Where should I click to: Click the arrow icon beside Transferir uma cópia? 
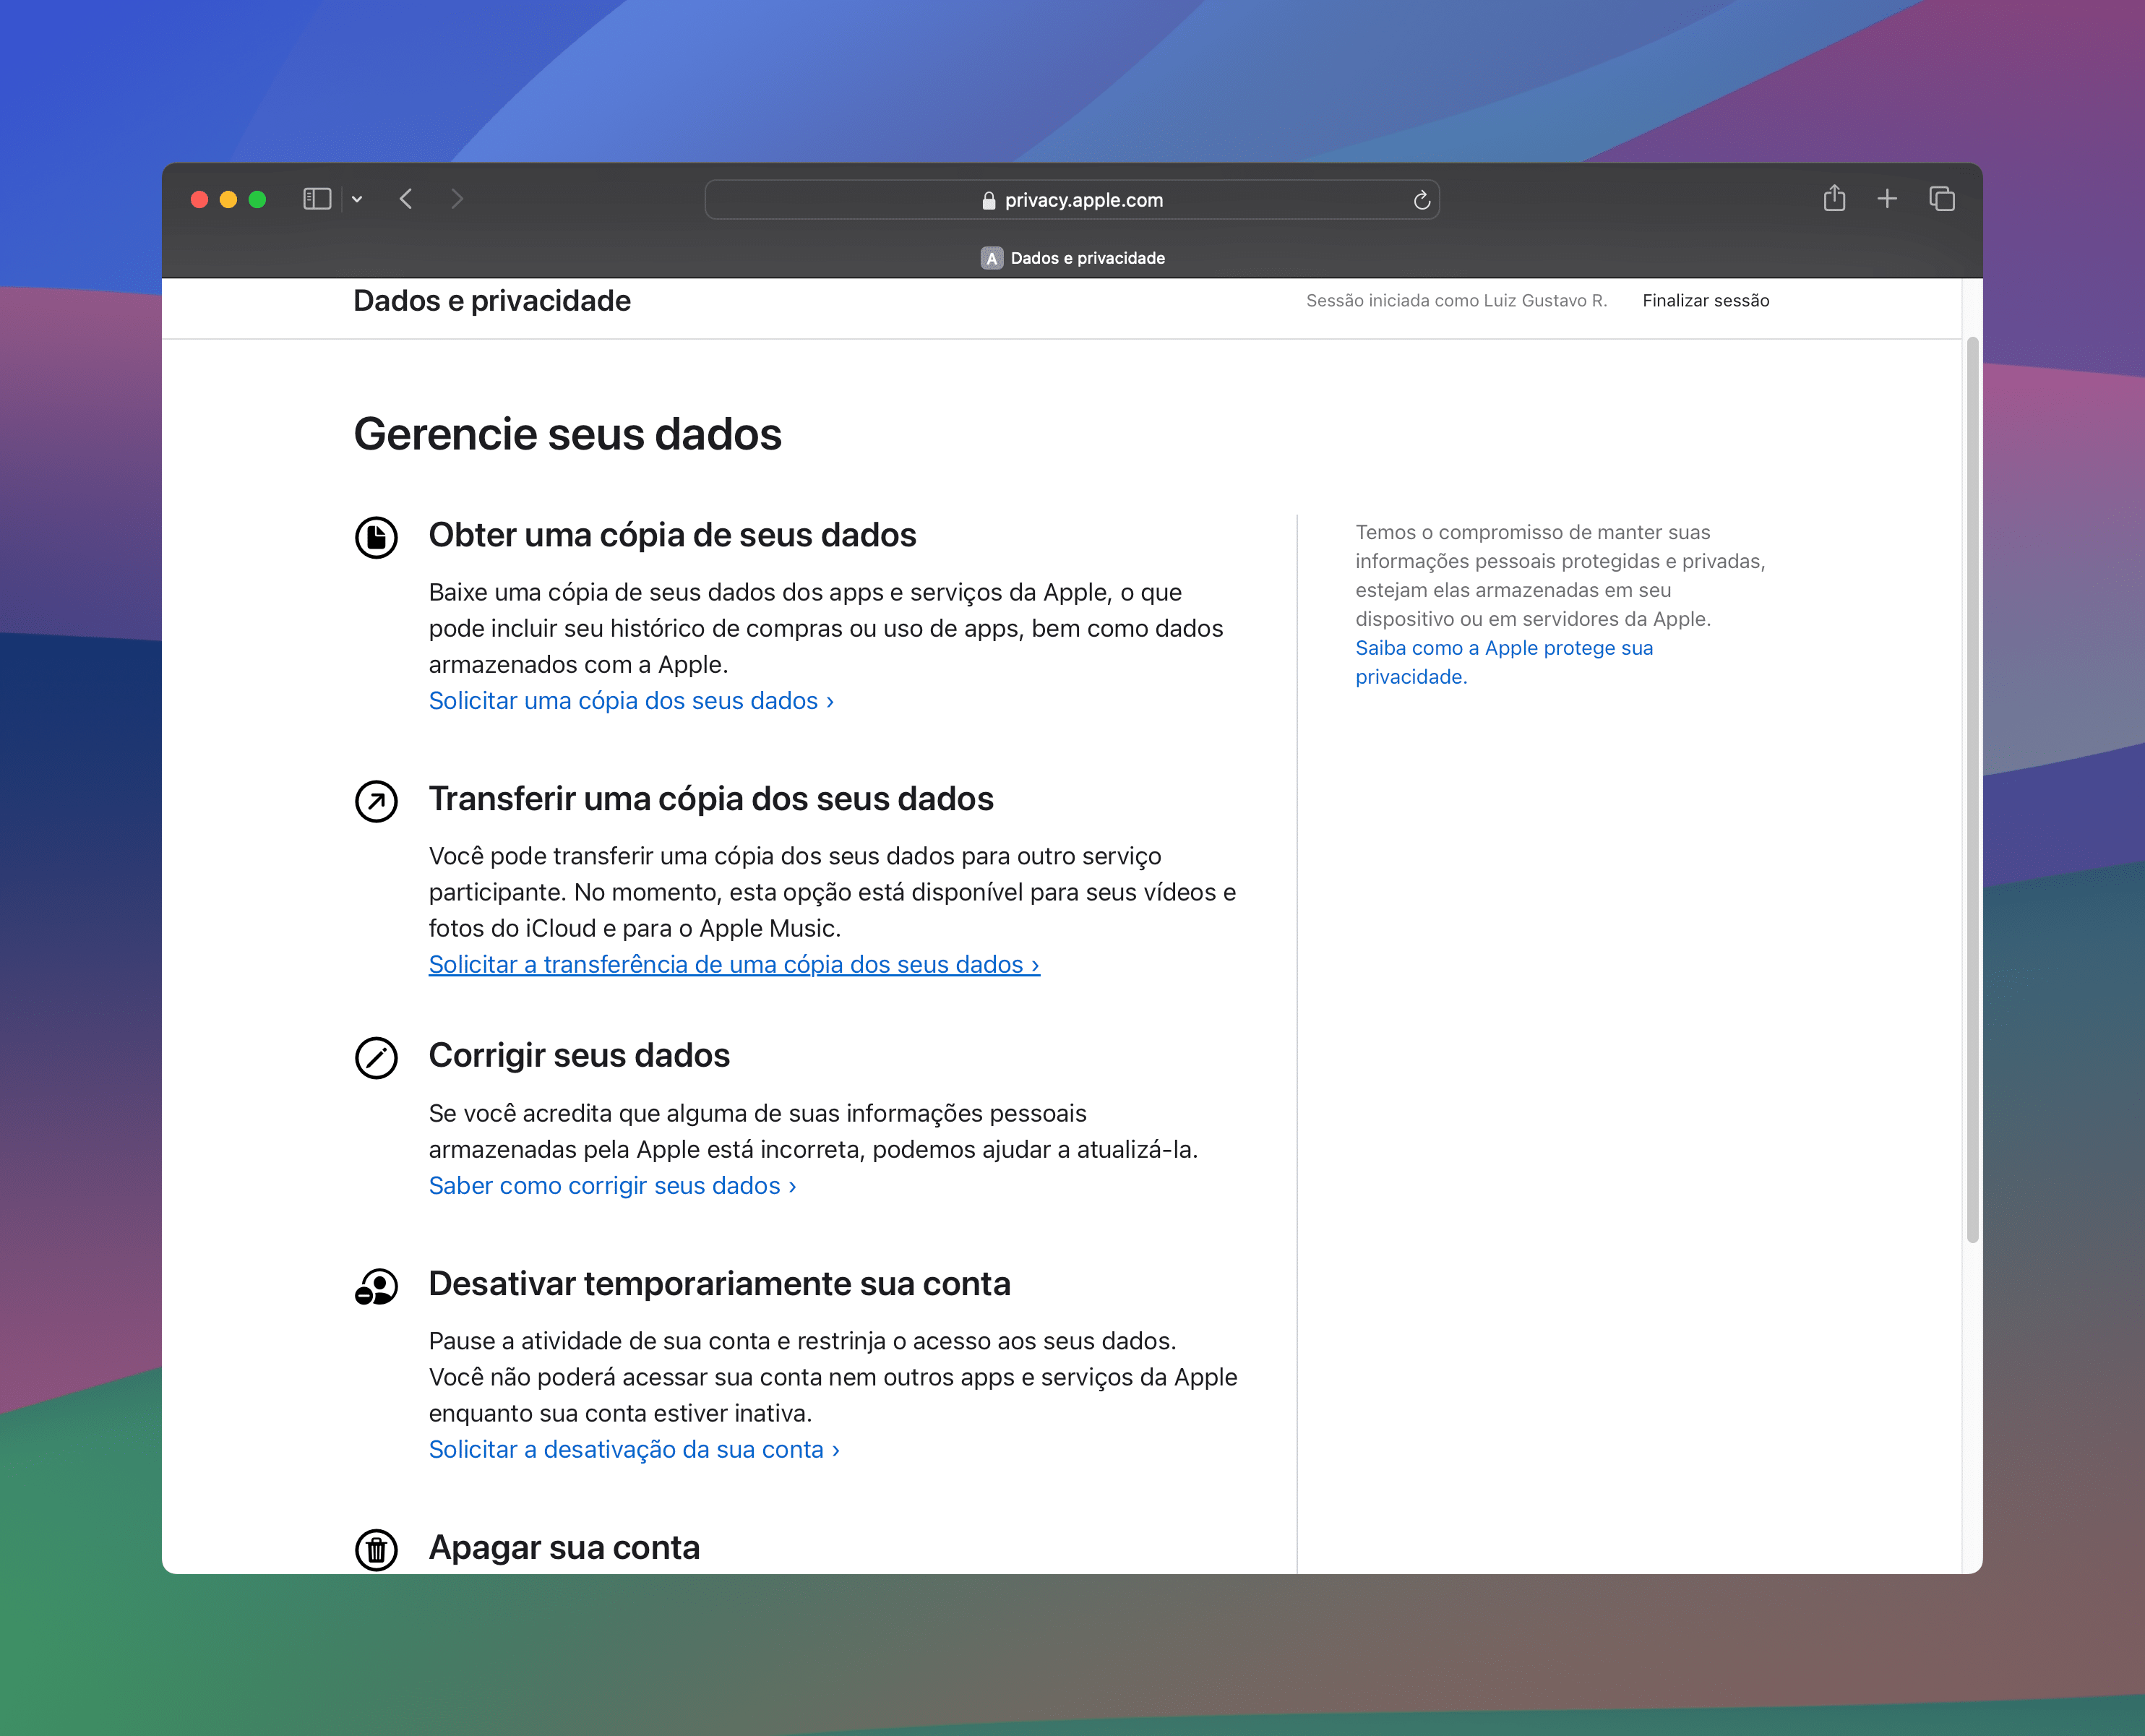coord(376,801)
